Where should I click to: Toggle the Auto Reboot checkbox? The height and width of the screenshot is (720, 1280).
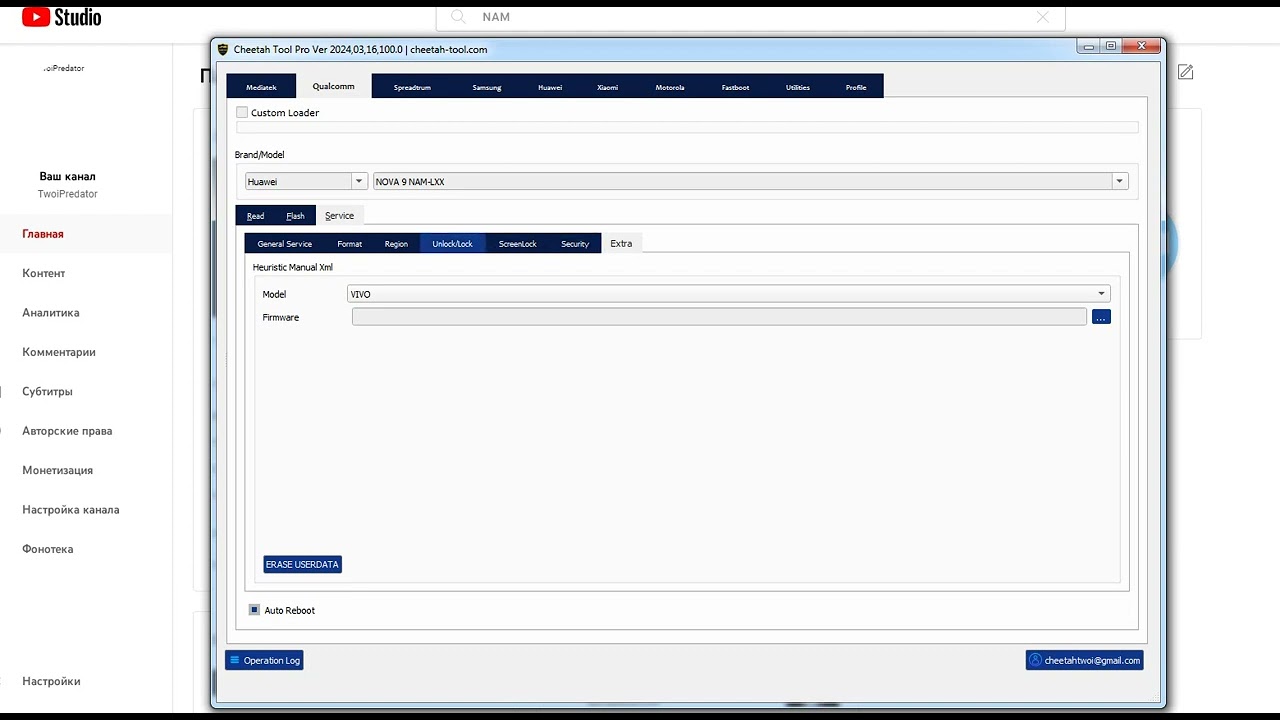pyautogui.click(x=255, y=610)
